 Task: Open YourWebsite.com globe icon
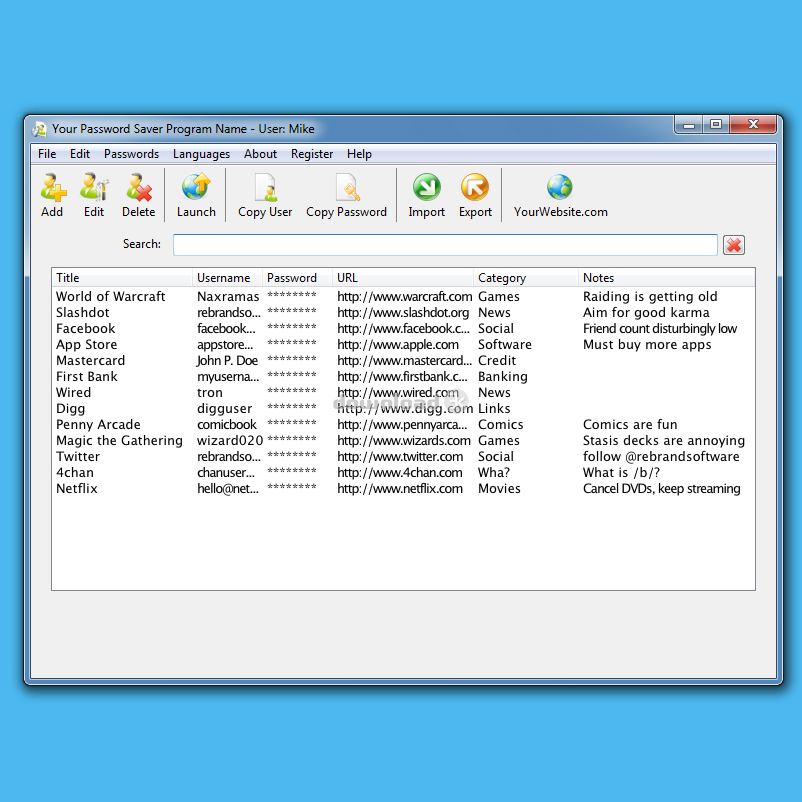[560, 187]
